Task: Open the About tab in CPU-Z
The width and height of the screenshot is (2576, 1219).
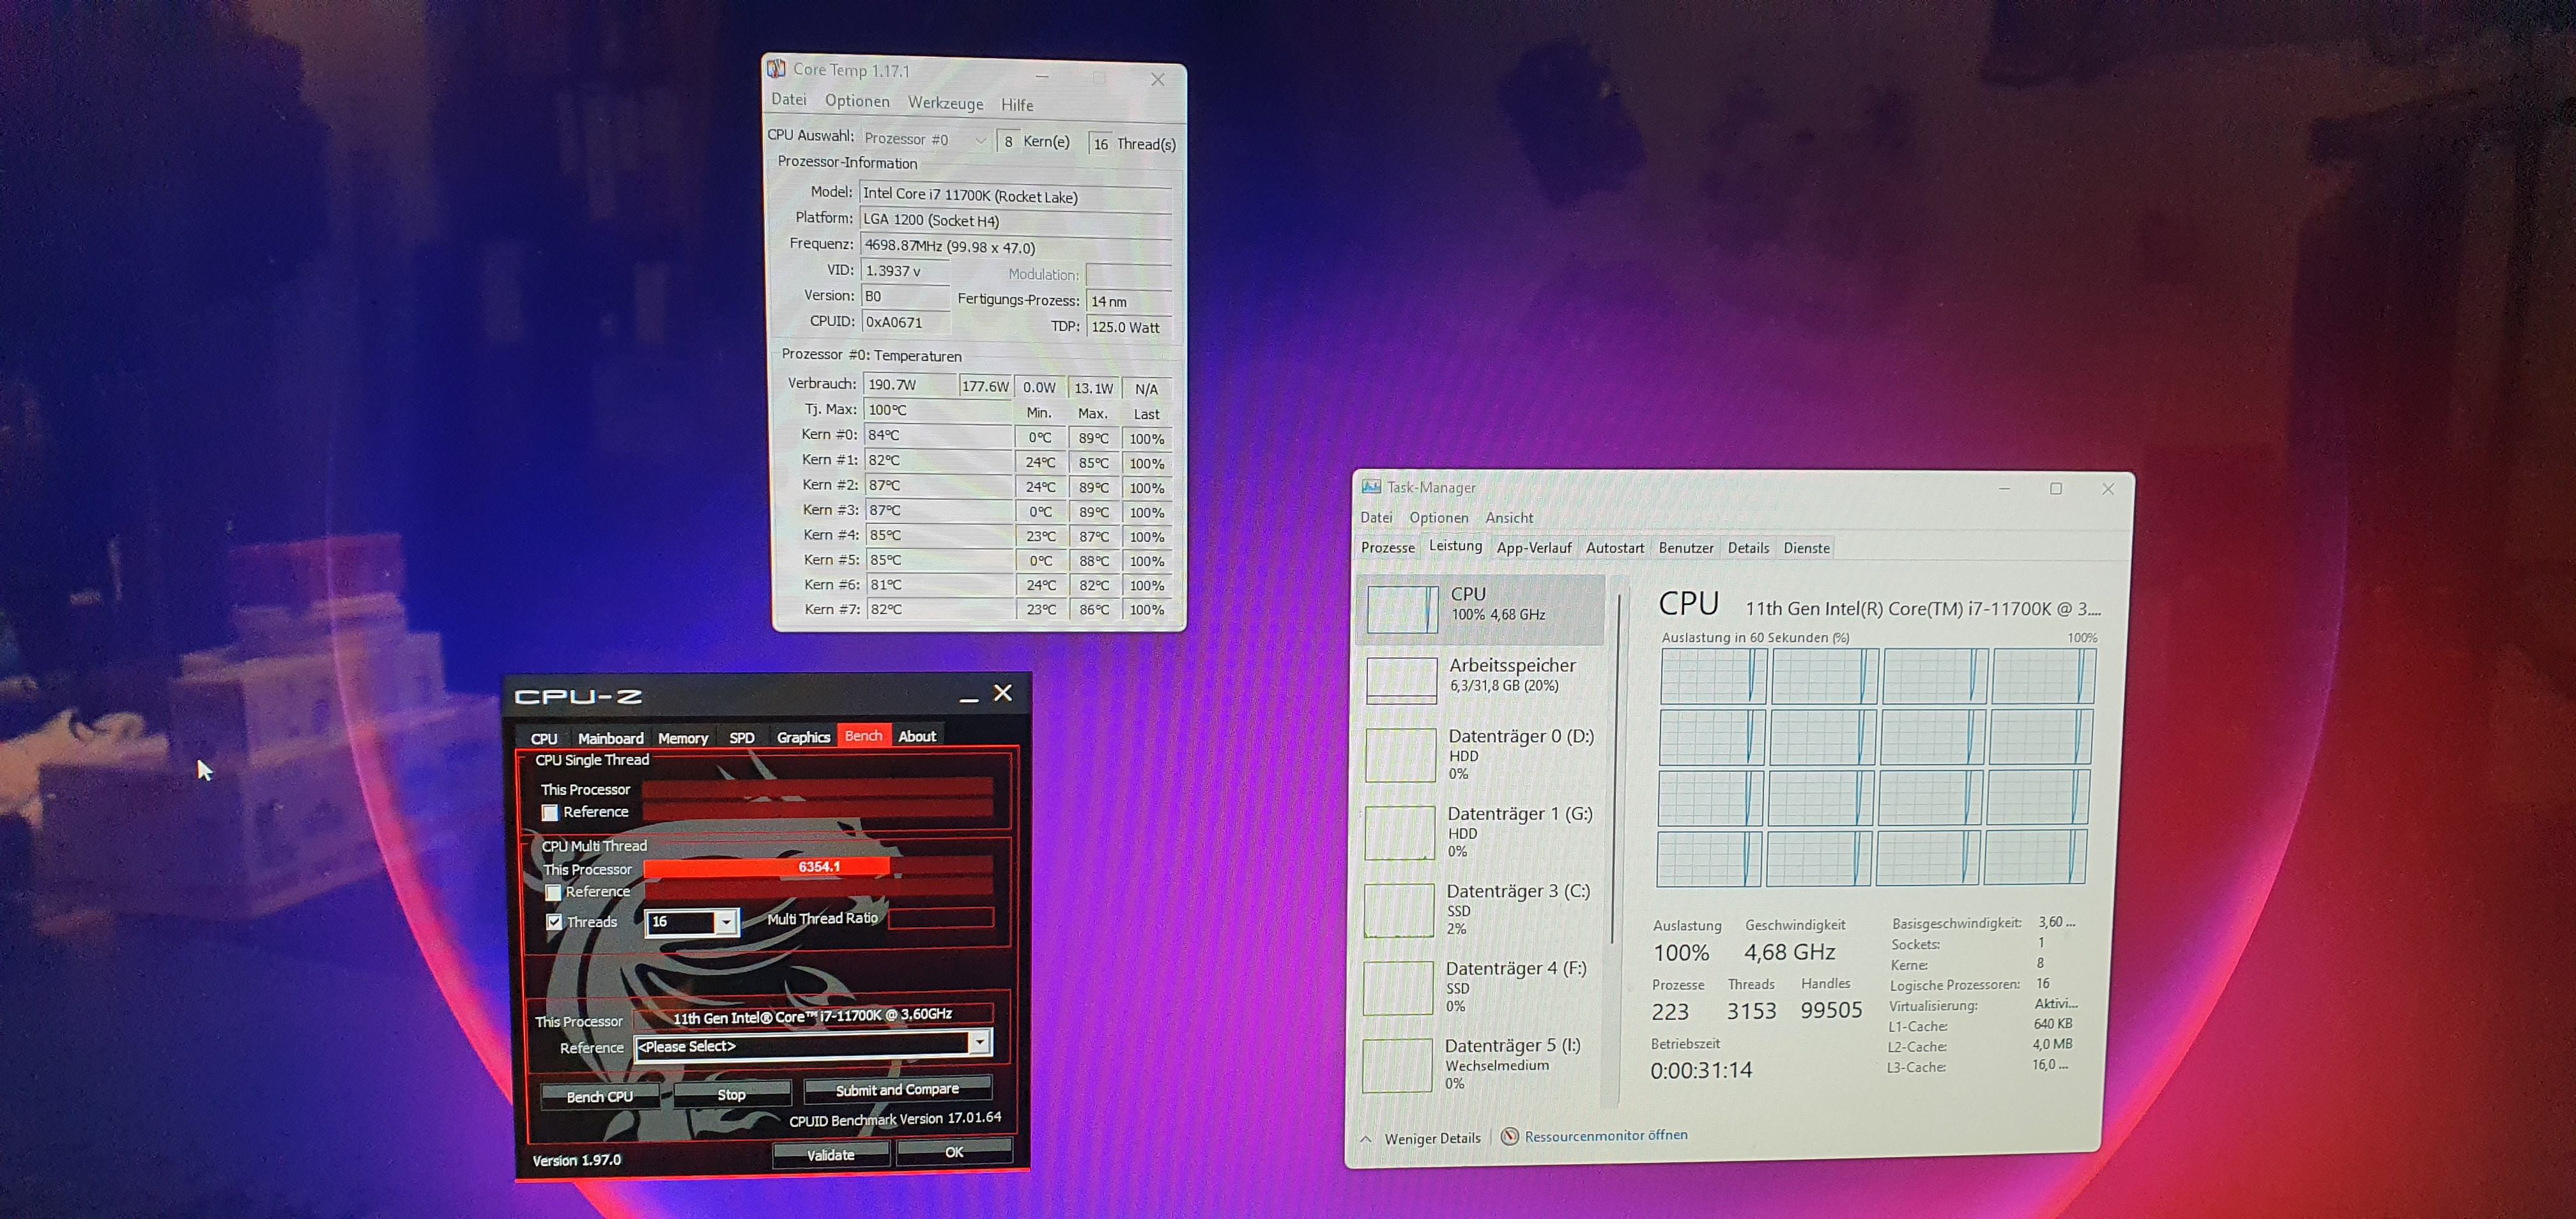Action: tap(917, 736)
